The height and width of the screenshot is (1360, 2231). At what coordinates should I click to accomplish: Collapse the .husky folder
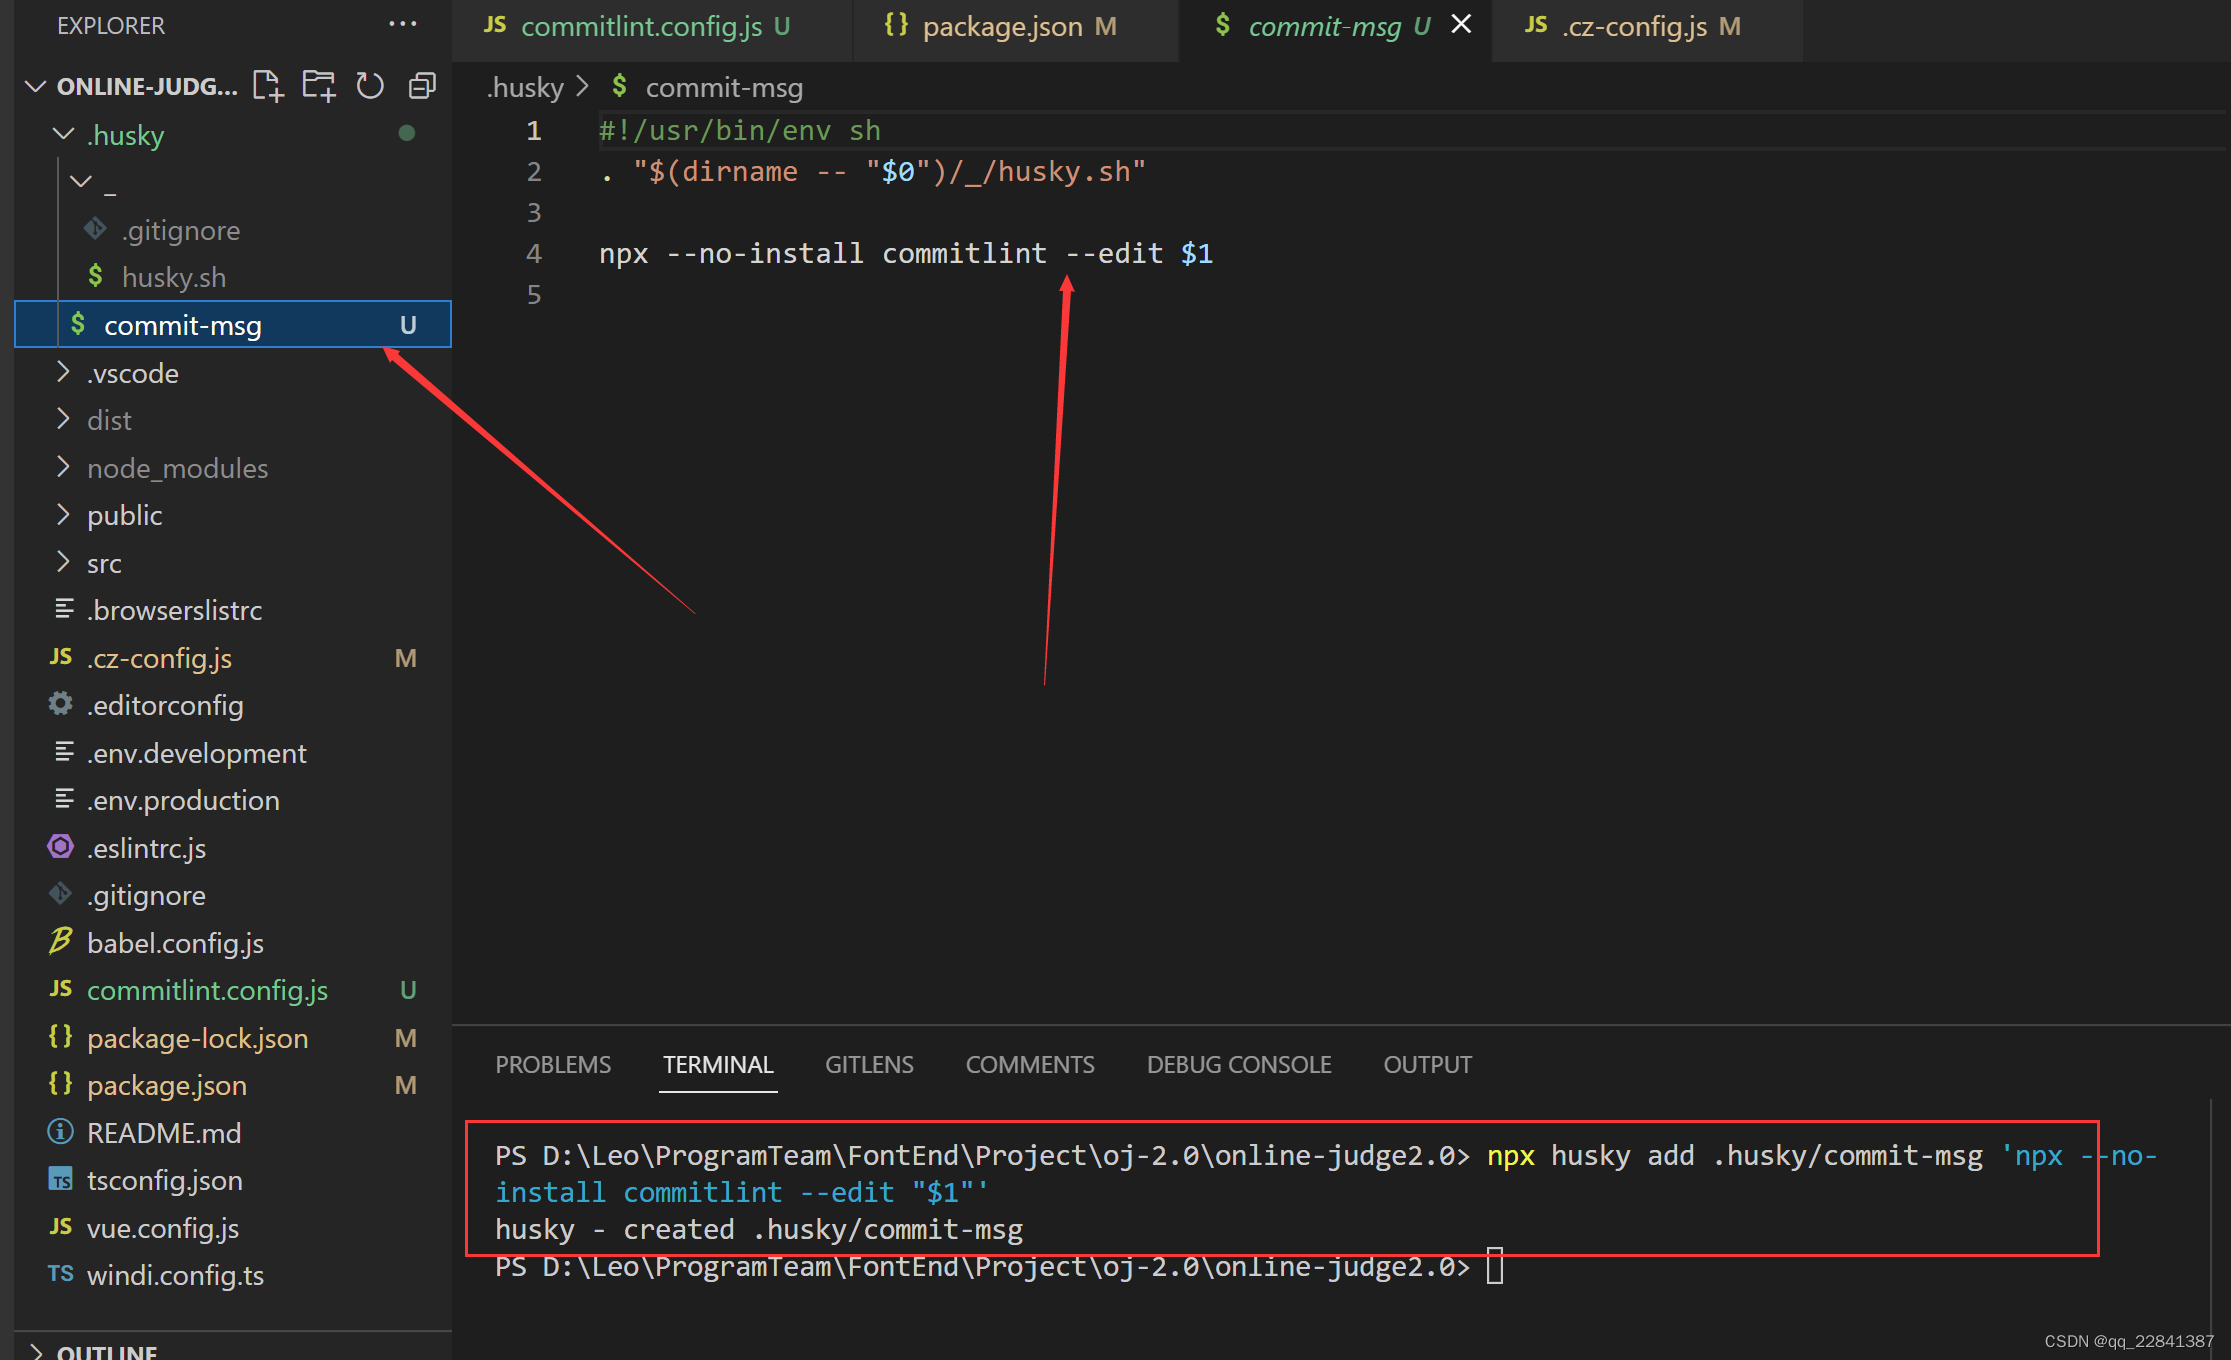click(63, 134)
